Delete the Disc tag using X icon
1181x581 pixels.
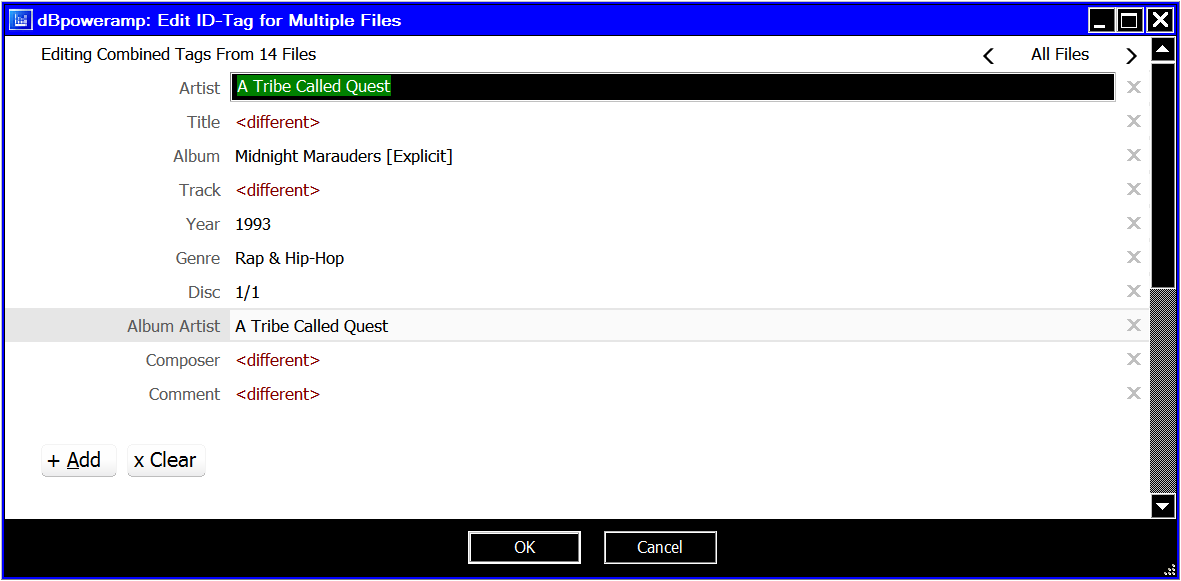point(1134,292)
